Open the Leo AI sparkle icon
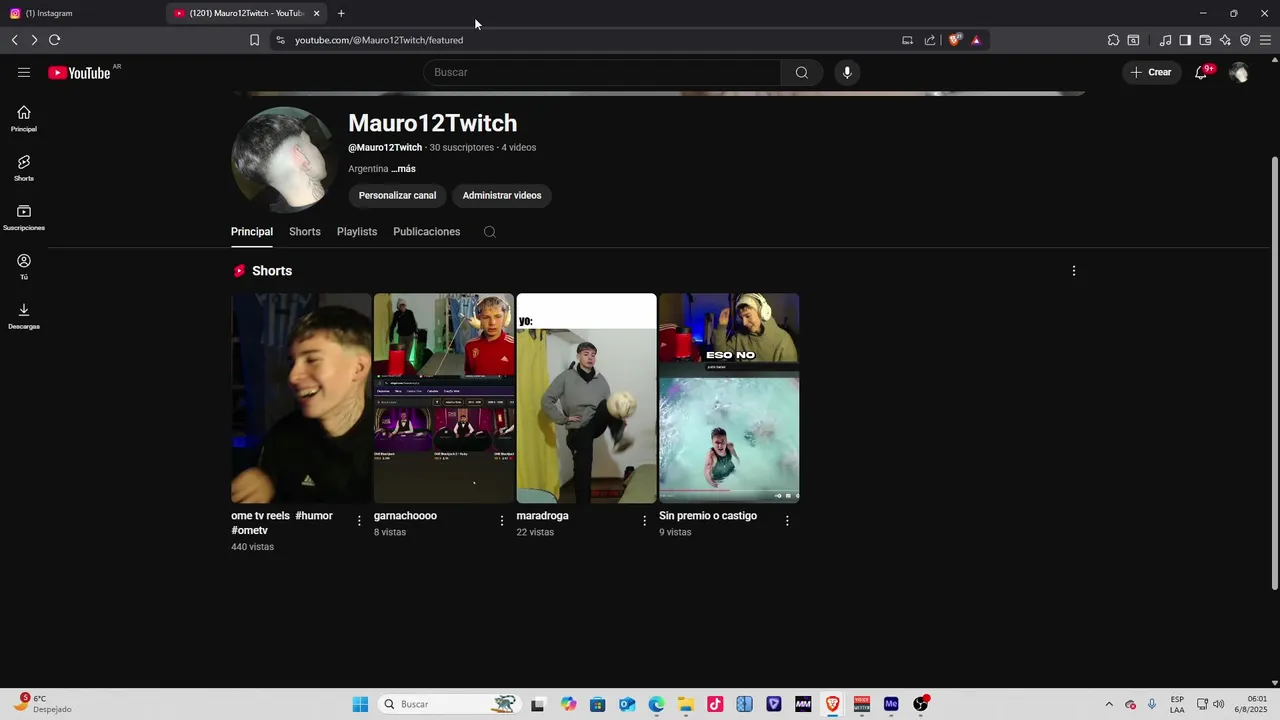Viewport: 1280px width, 720px height. point(1225,40)
